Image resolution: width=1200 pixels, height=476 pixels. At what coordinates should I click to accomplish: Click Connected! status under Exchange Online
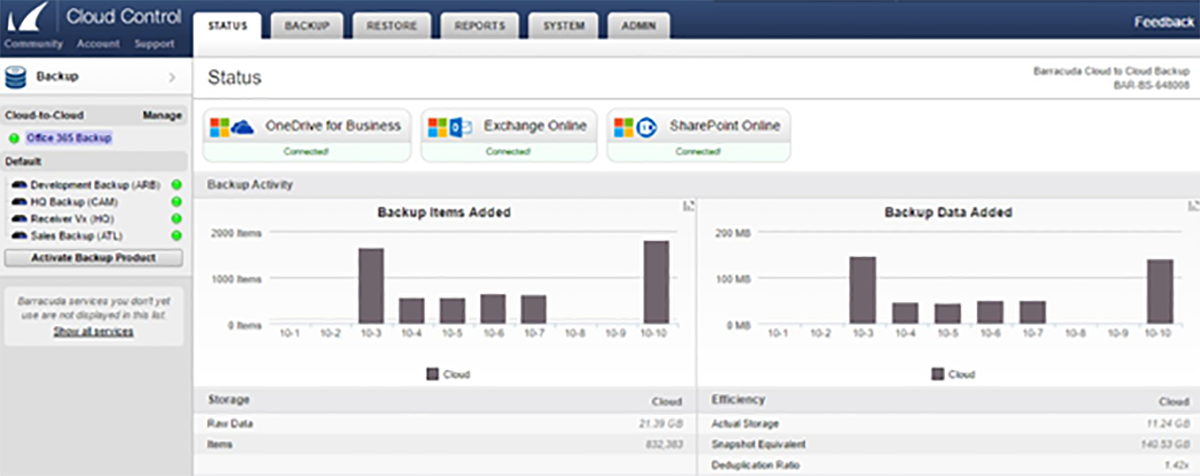point(508,152)
